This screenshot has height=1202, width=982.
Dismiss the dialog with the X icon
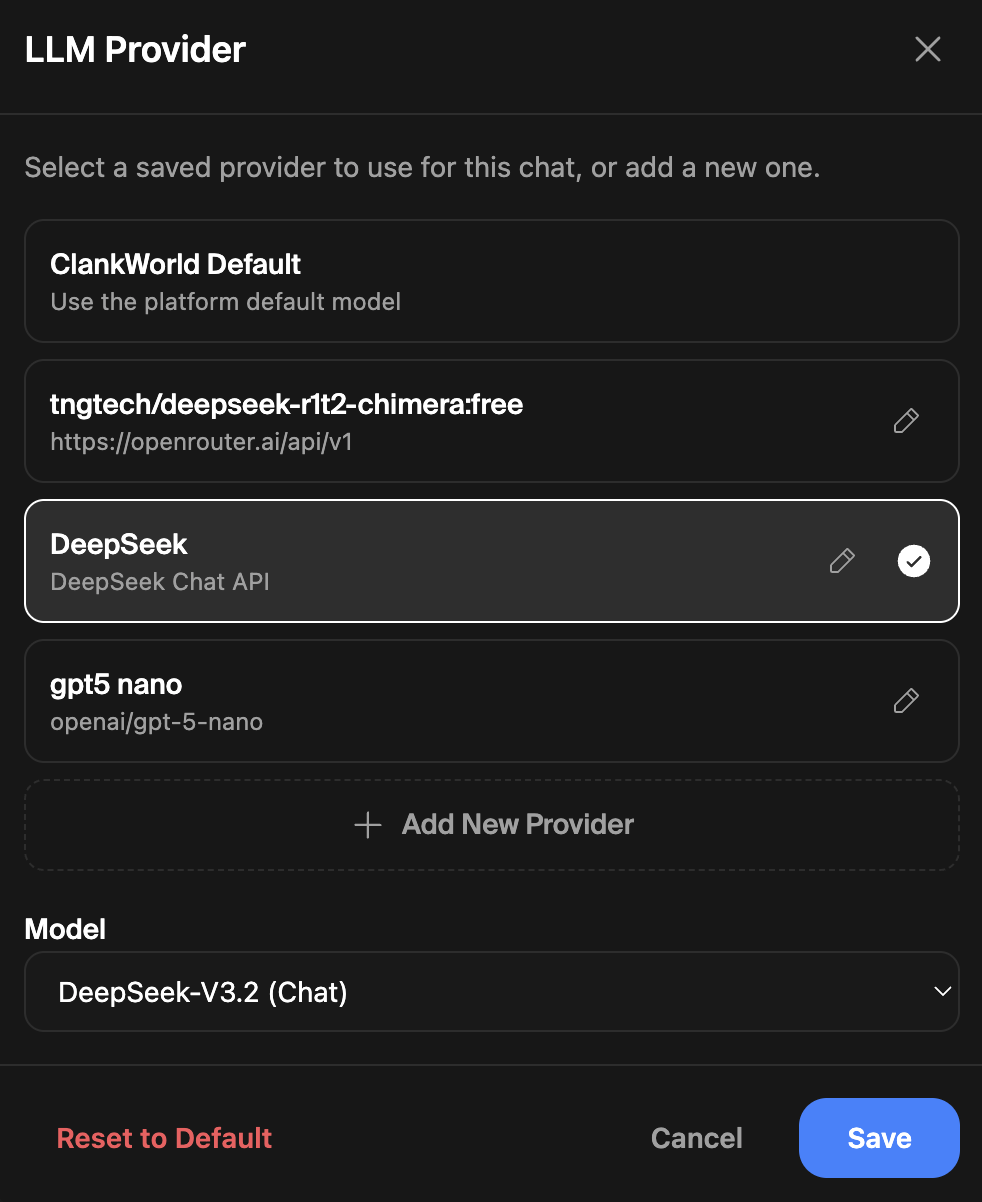click(x=927, y=49)
